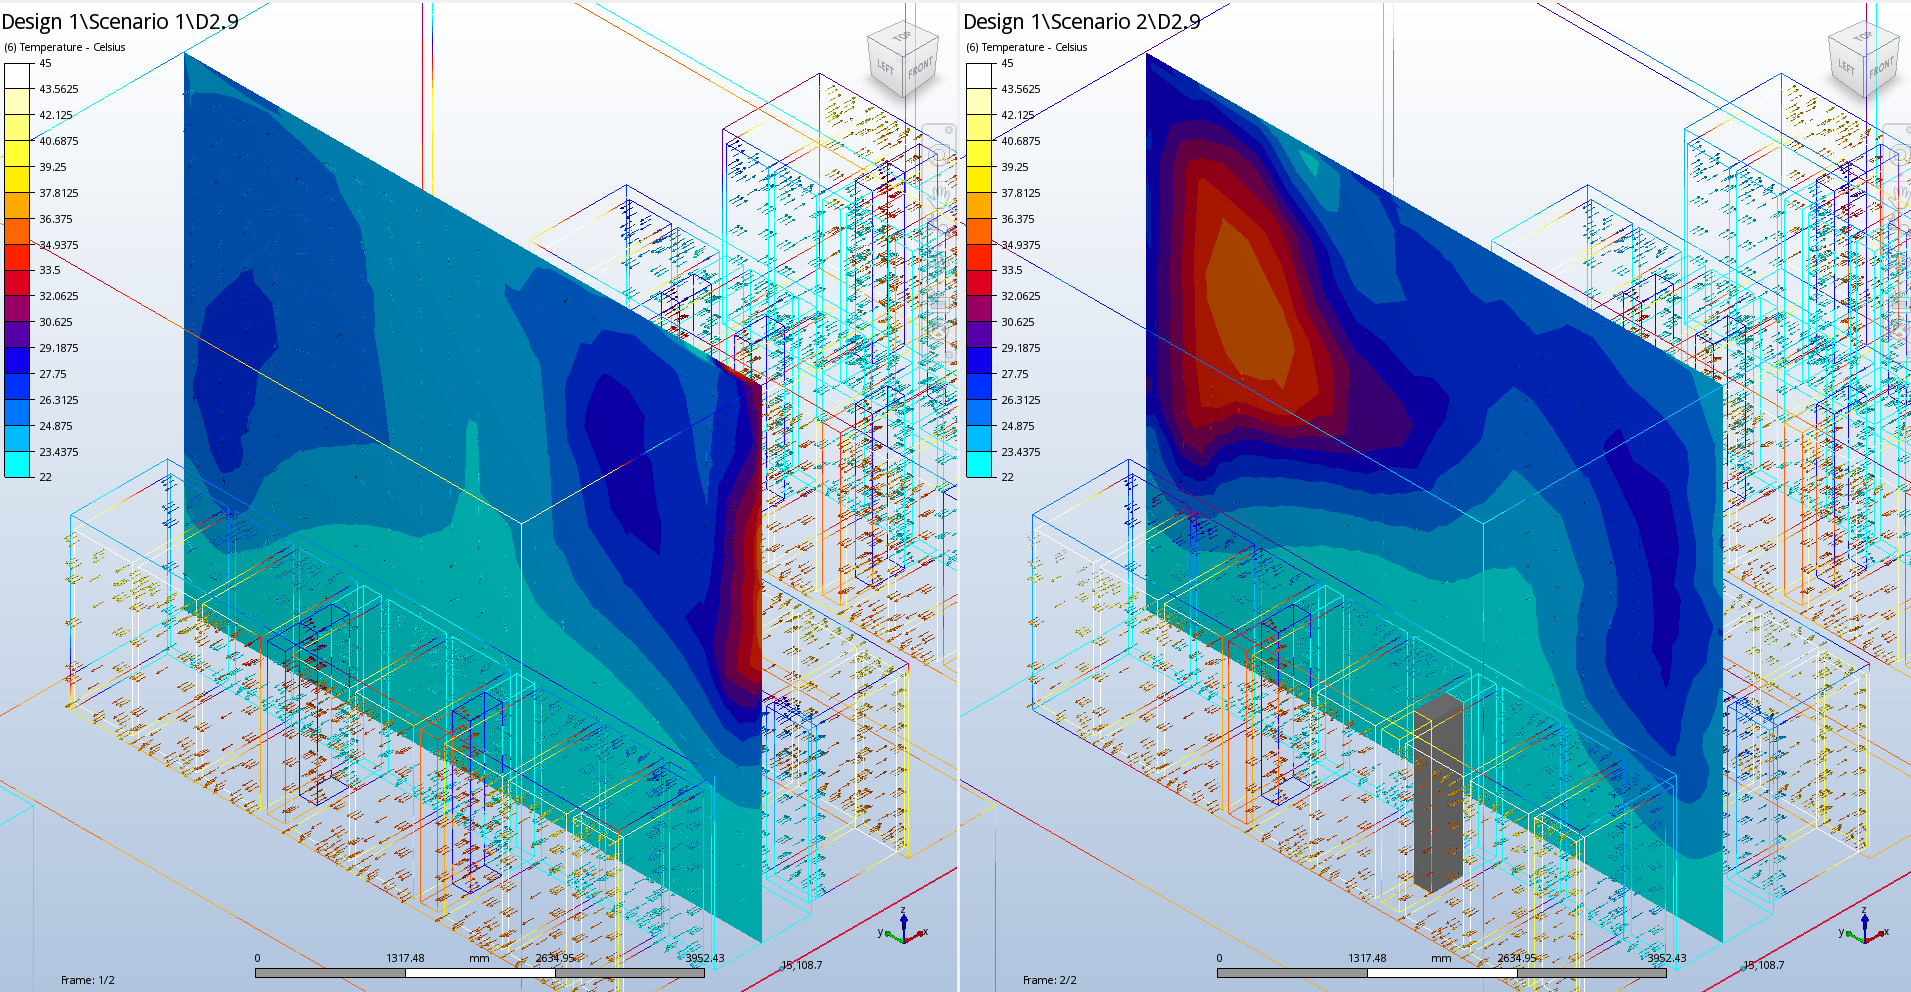Click the Design 1\Scenario 1\D2.9 title
1911x992 pixels.
[120, 22]
